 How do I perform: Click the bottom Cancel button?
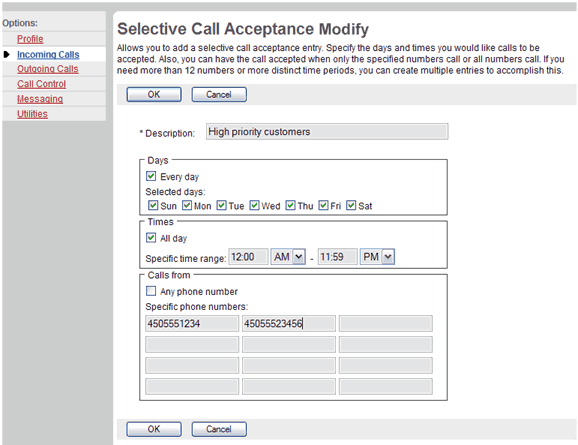[x=219, y=429]
